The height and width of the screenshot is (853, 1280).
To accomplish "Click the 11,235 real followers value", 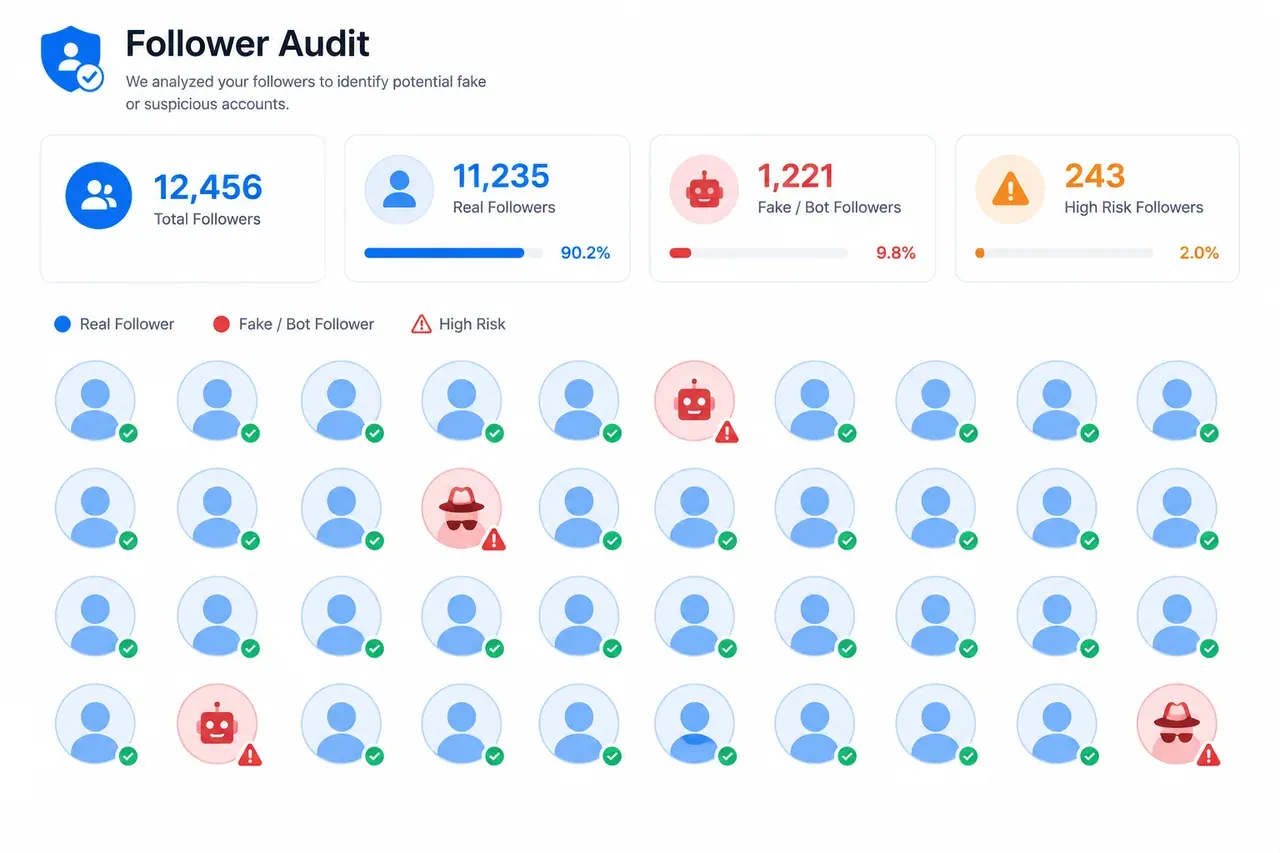I will 501,176.
